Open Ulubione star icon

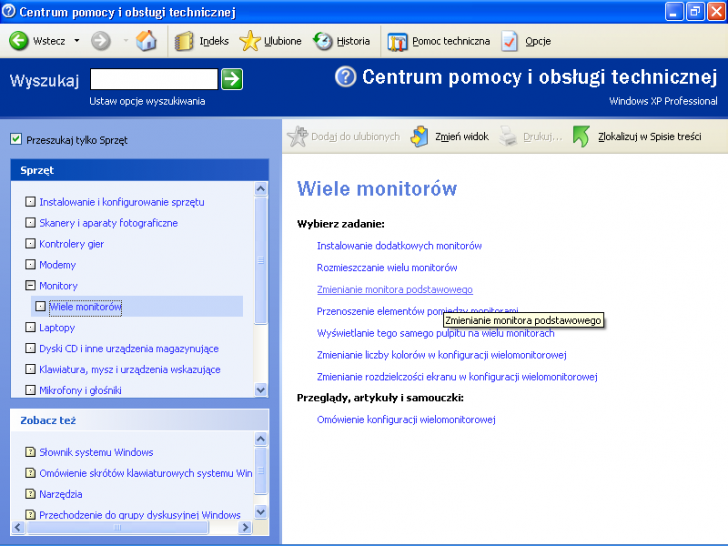(250, 41)
